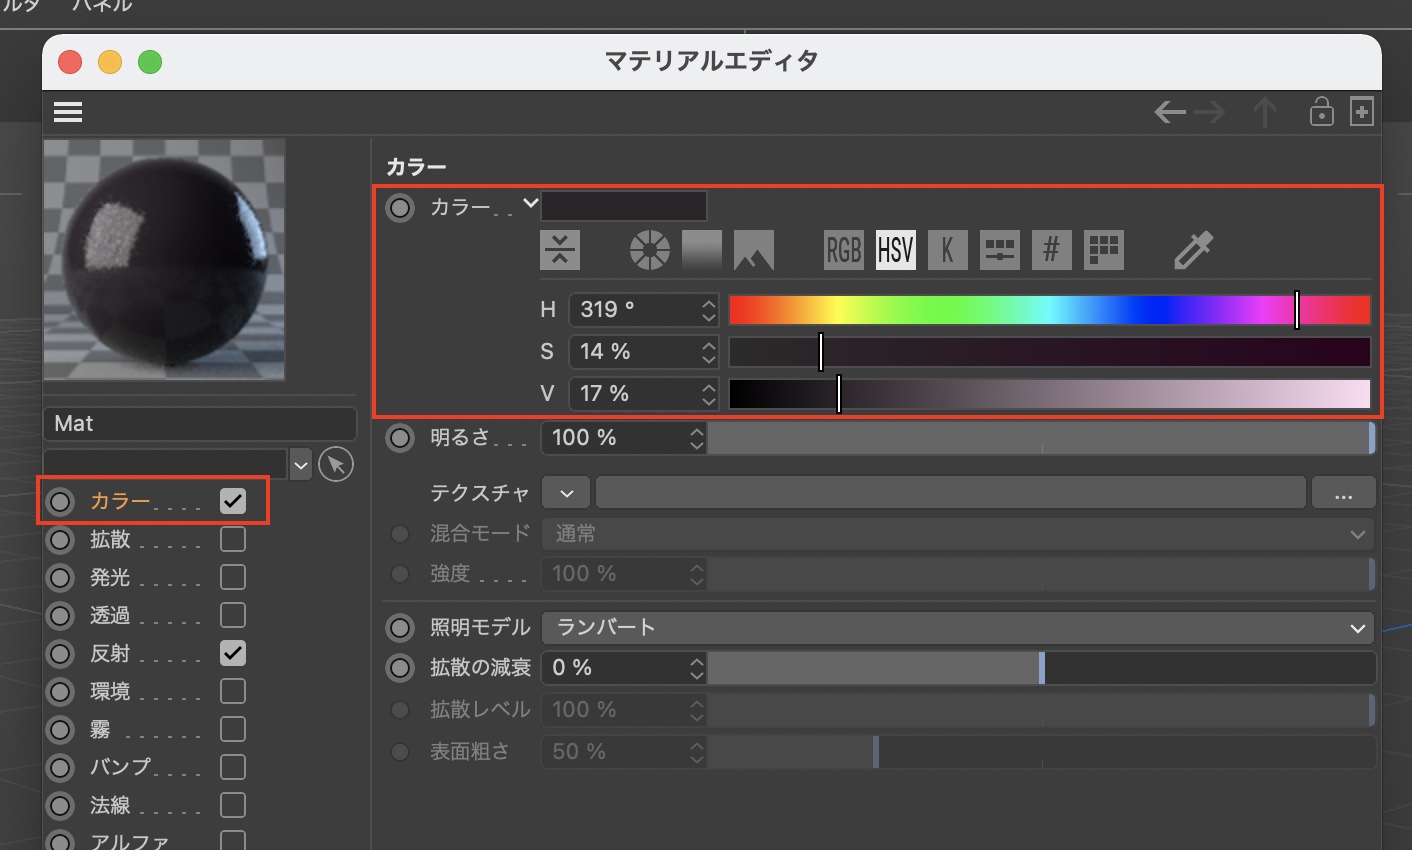The width and height of the screenshot is (1412, 850).
Task: Open the color swatches grid icon
Action: click(x=1103, y=250)
